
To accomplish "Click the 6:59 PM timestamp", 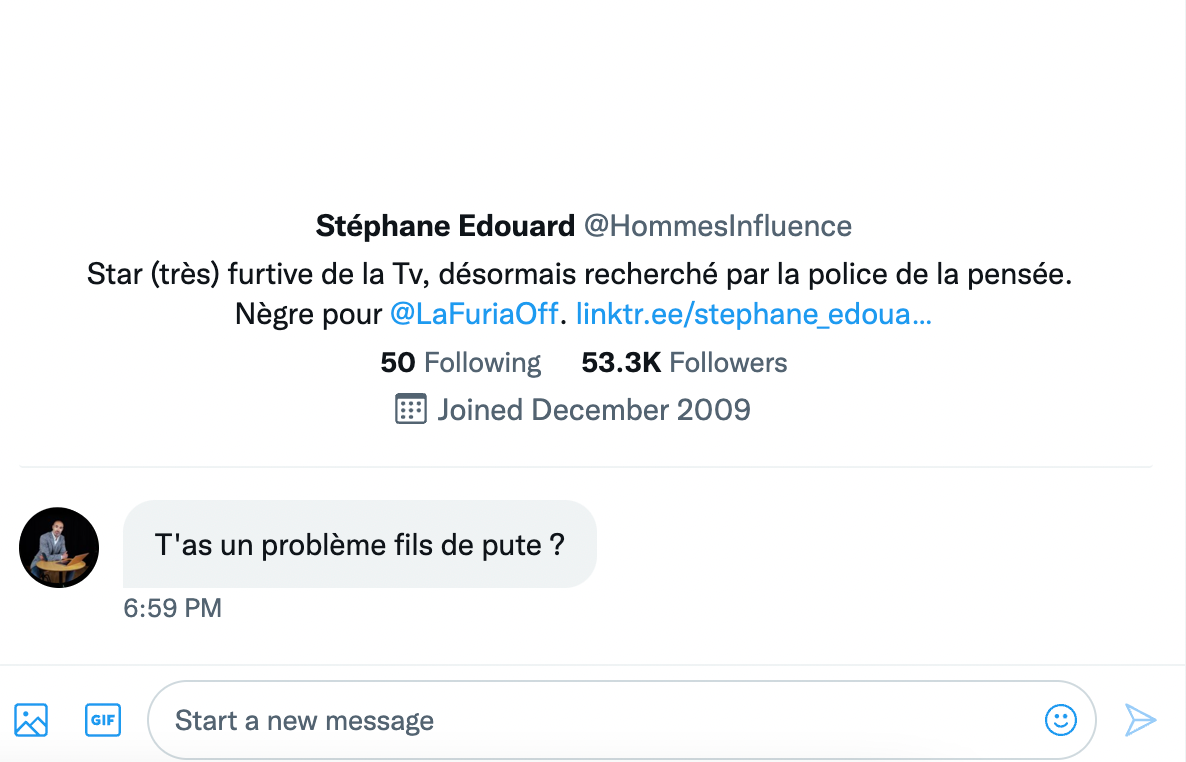I will [172, 608].
